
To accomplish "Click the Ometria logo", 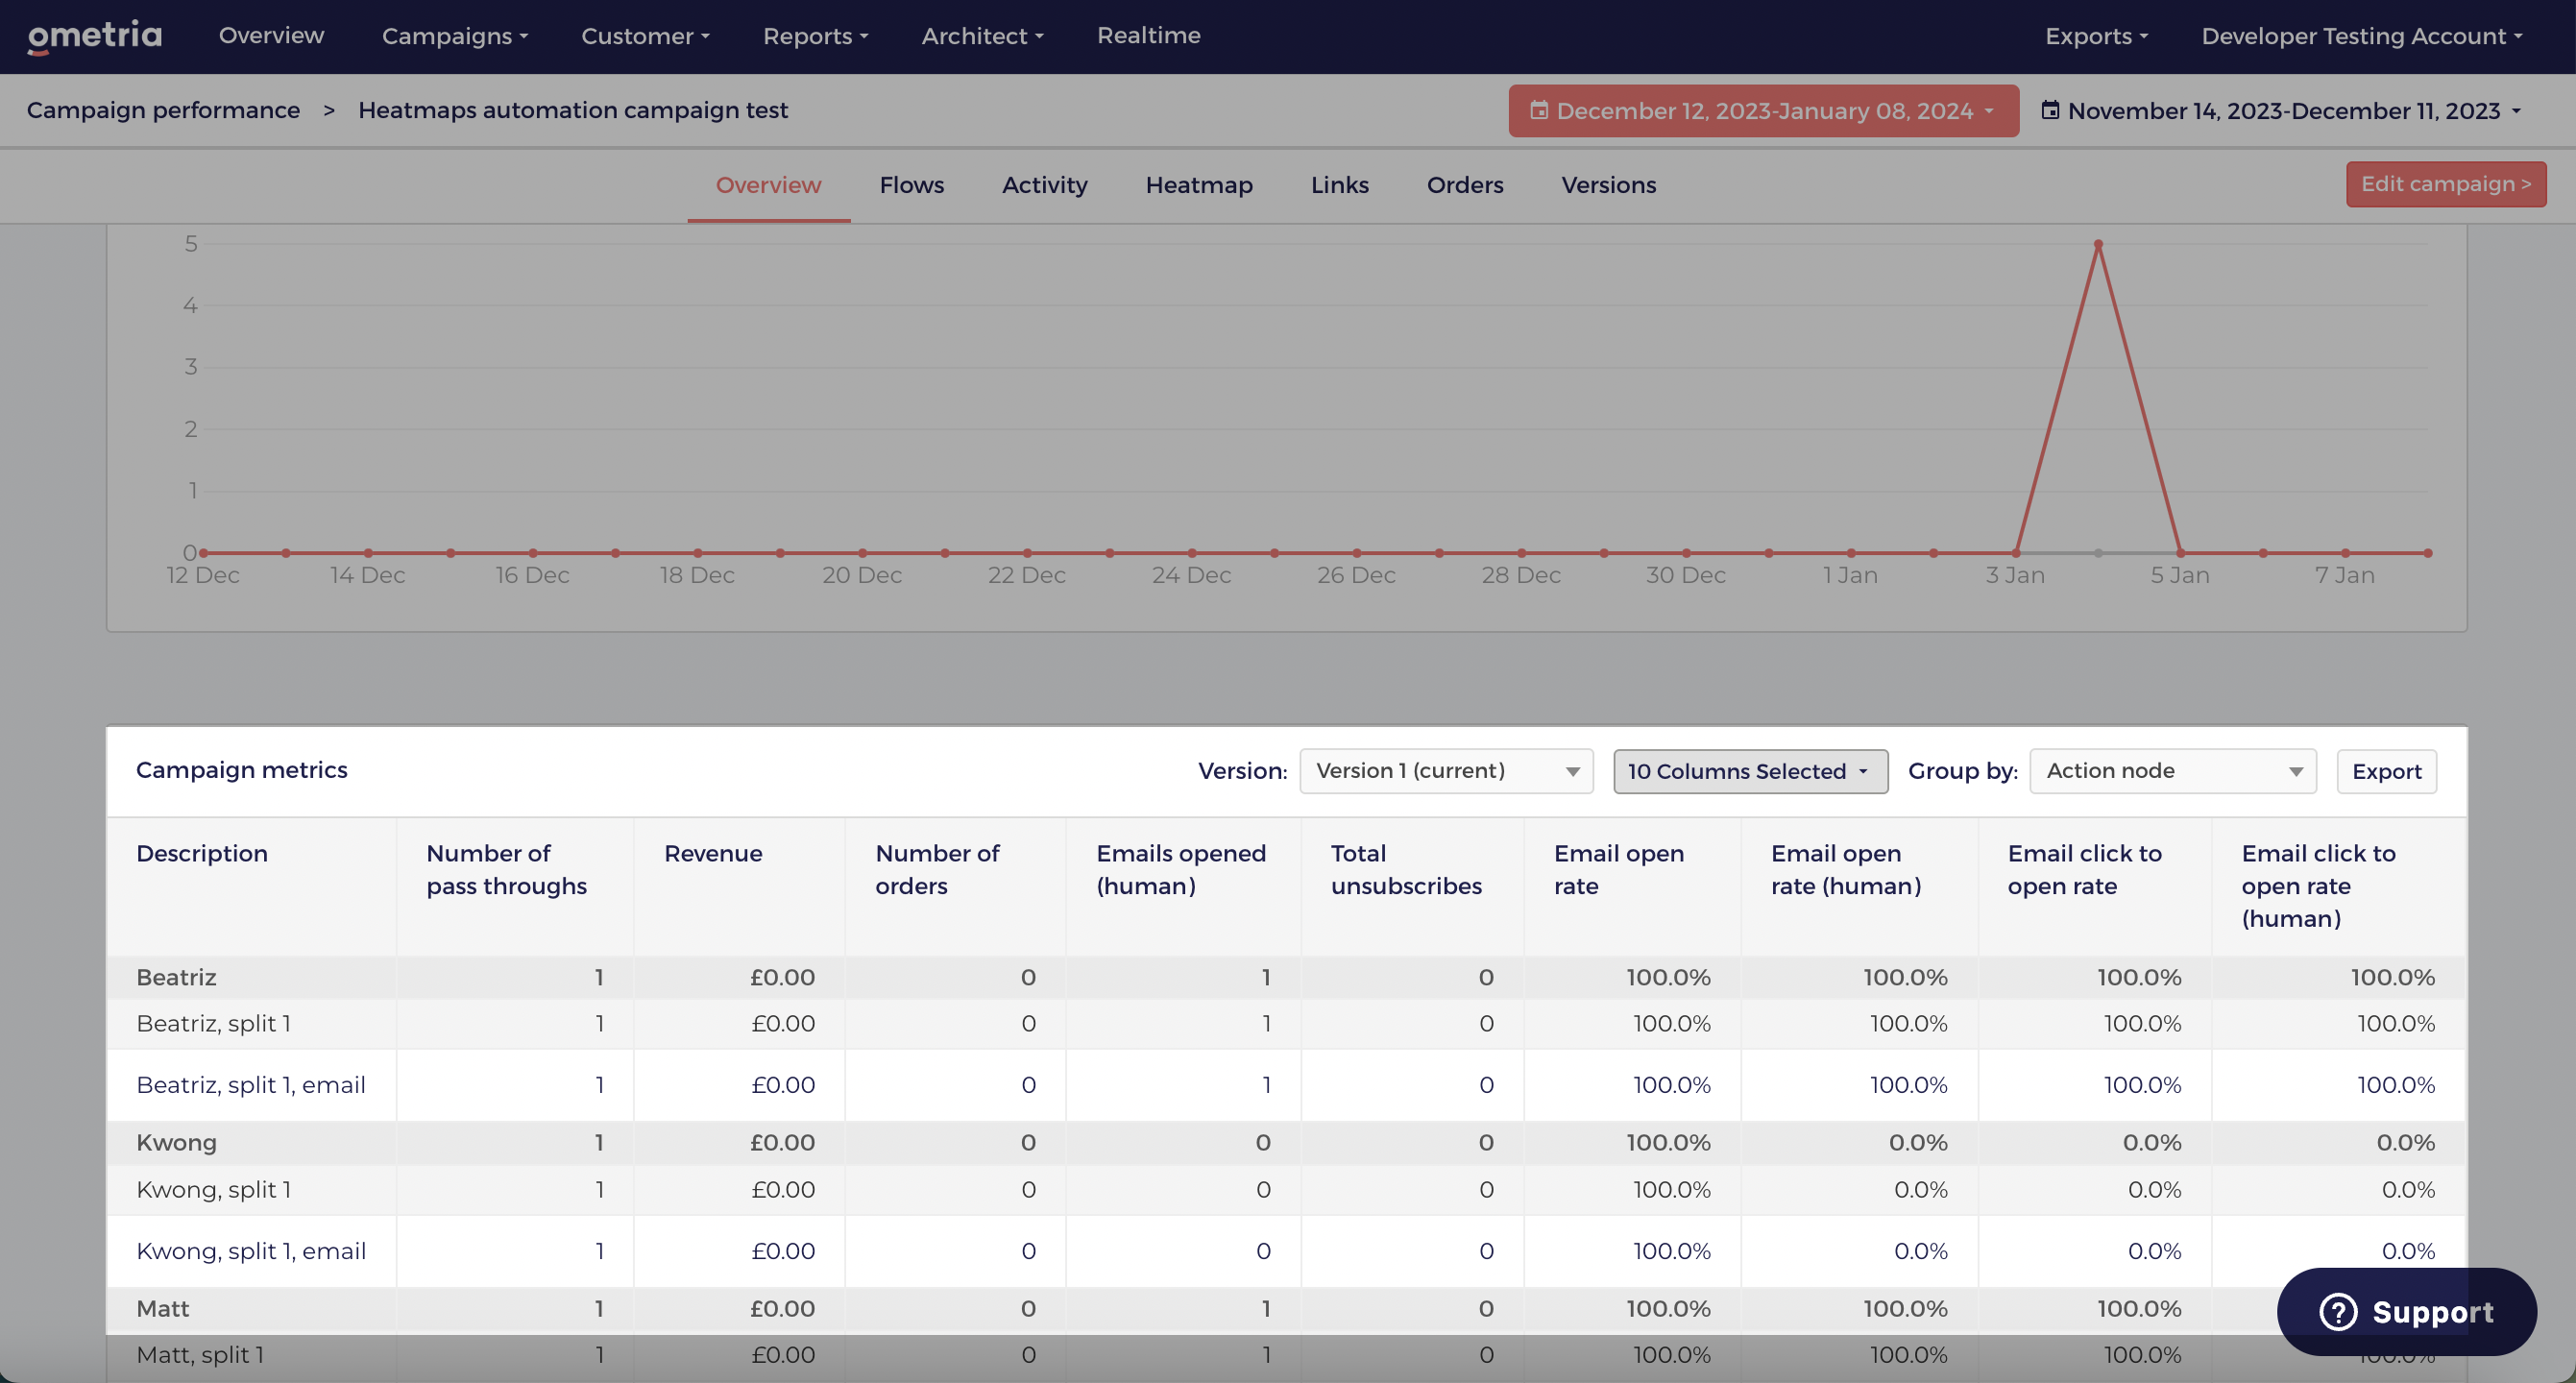I will click(x=94, y=36).
